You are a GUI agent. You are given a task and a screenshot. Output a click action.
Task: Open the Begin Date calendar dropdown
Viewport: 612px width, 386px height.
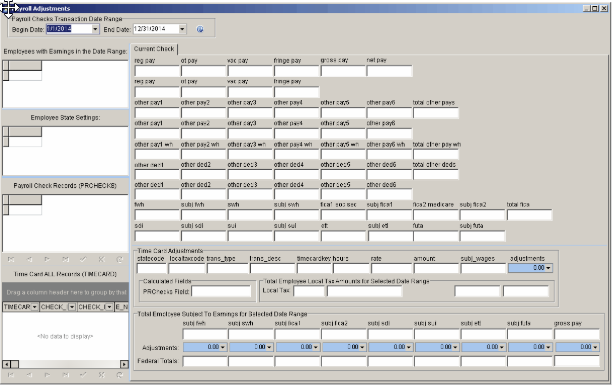95,29
